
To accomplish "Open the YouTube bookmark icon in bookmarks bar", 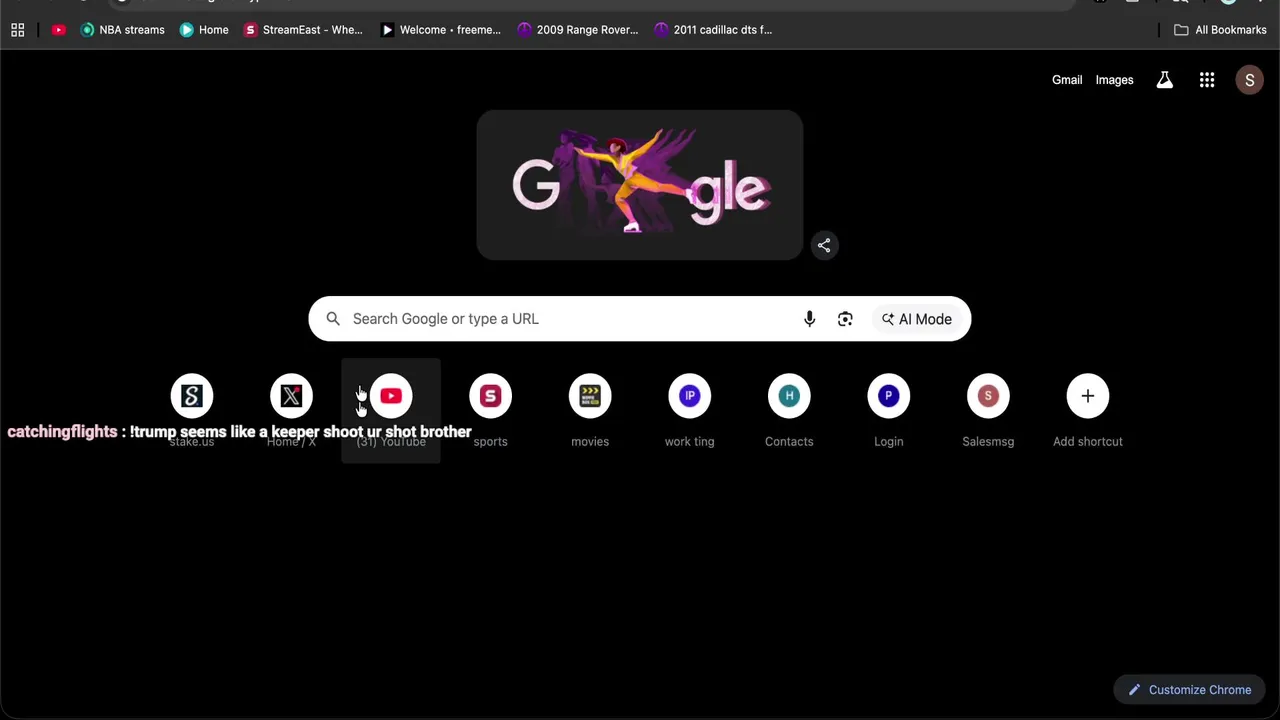I will pos(58,30).
